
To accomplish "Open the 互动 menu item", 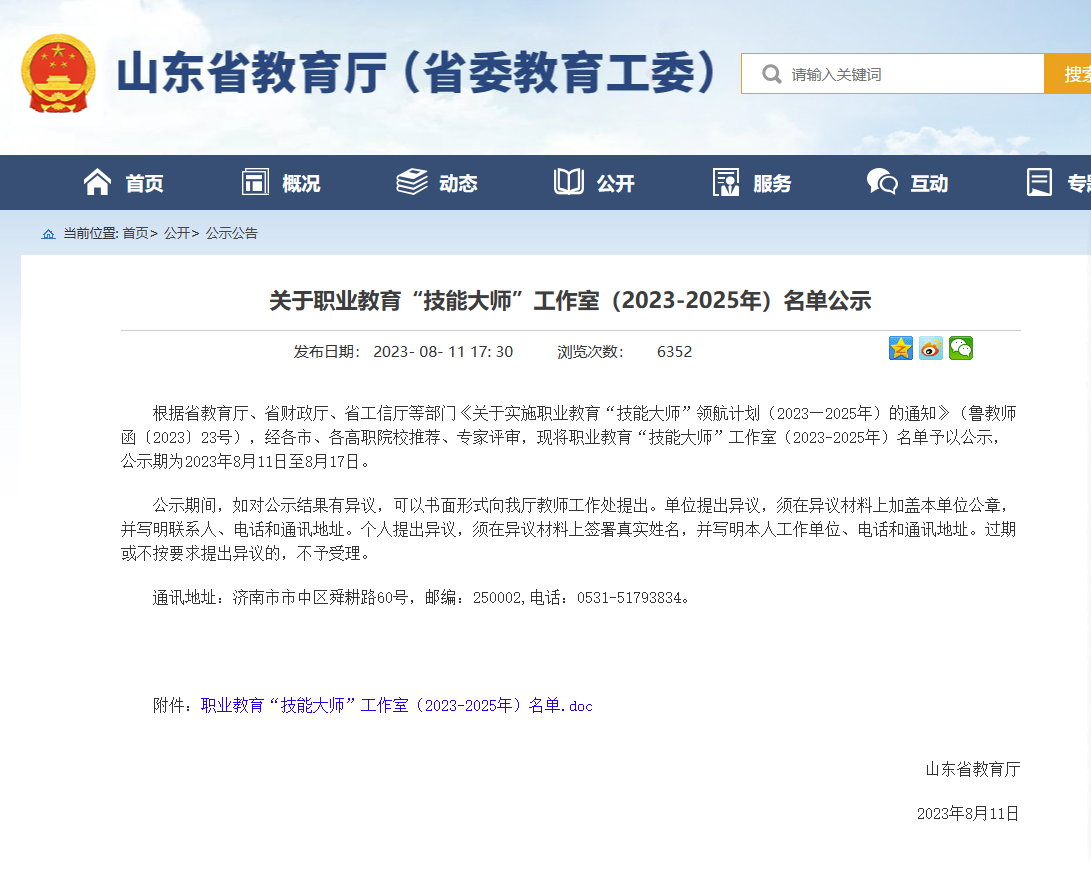I will 929,183.
